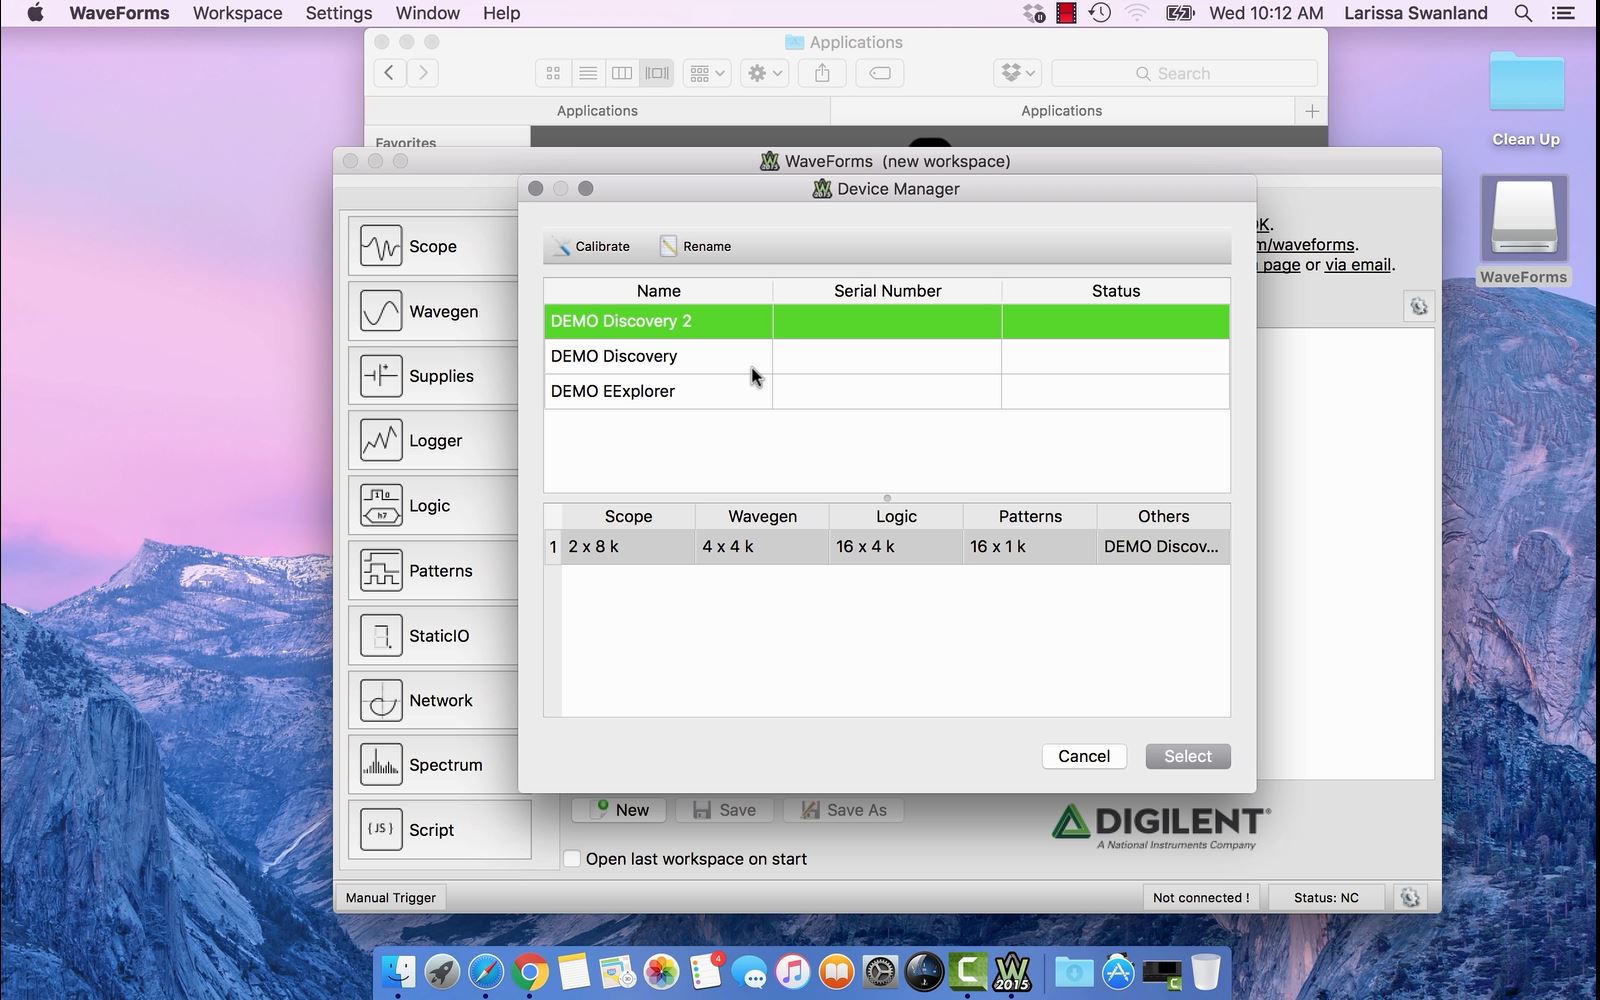The image size is (1600, 1000).
Task: Click the Name column header
Action: 658,291
